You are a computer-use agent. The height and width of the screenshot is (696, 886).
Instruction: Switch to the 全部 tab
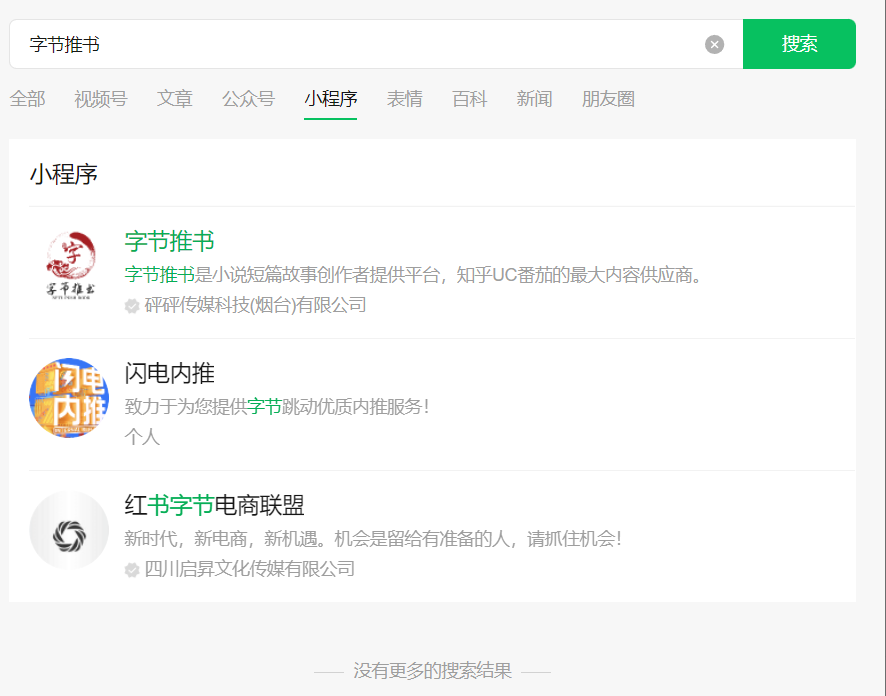[x=27, y=99]
